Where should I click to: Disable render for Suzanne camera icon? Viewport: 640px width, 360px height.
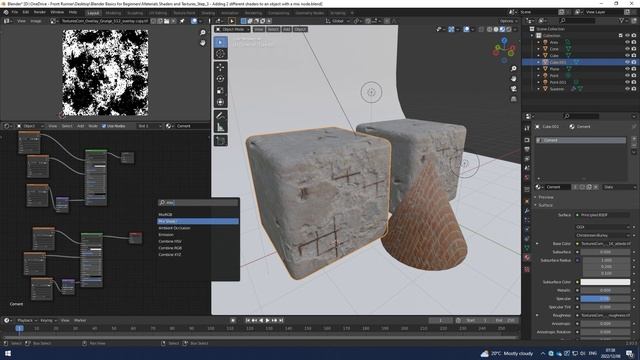(x=634, y=89)
